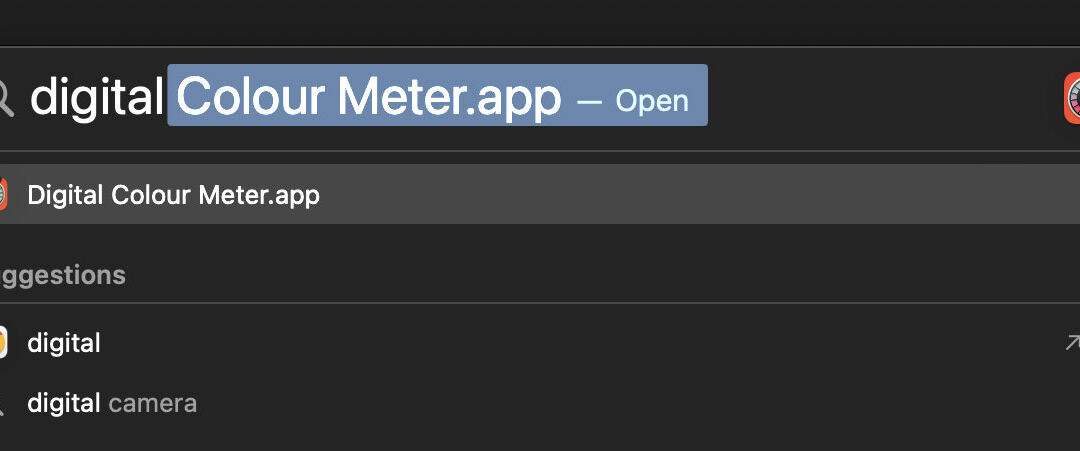Click the Suggestions section header
The height and width of the screenshot is (451, 1080).
click(x=62, y=275)
